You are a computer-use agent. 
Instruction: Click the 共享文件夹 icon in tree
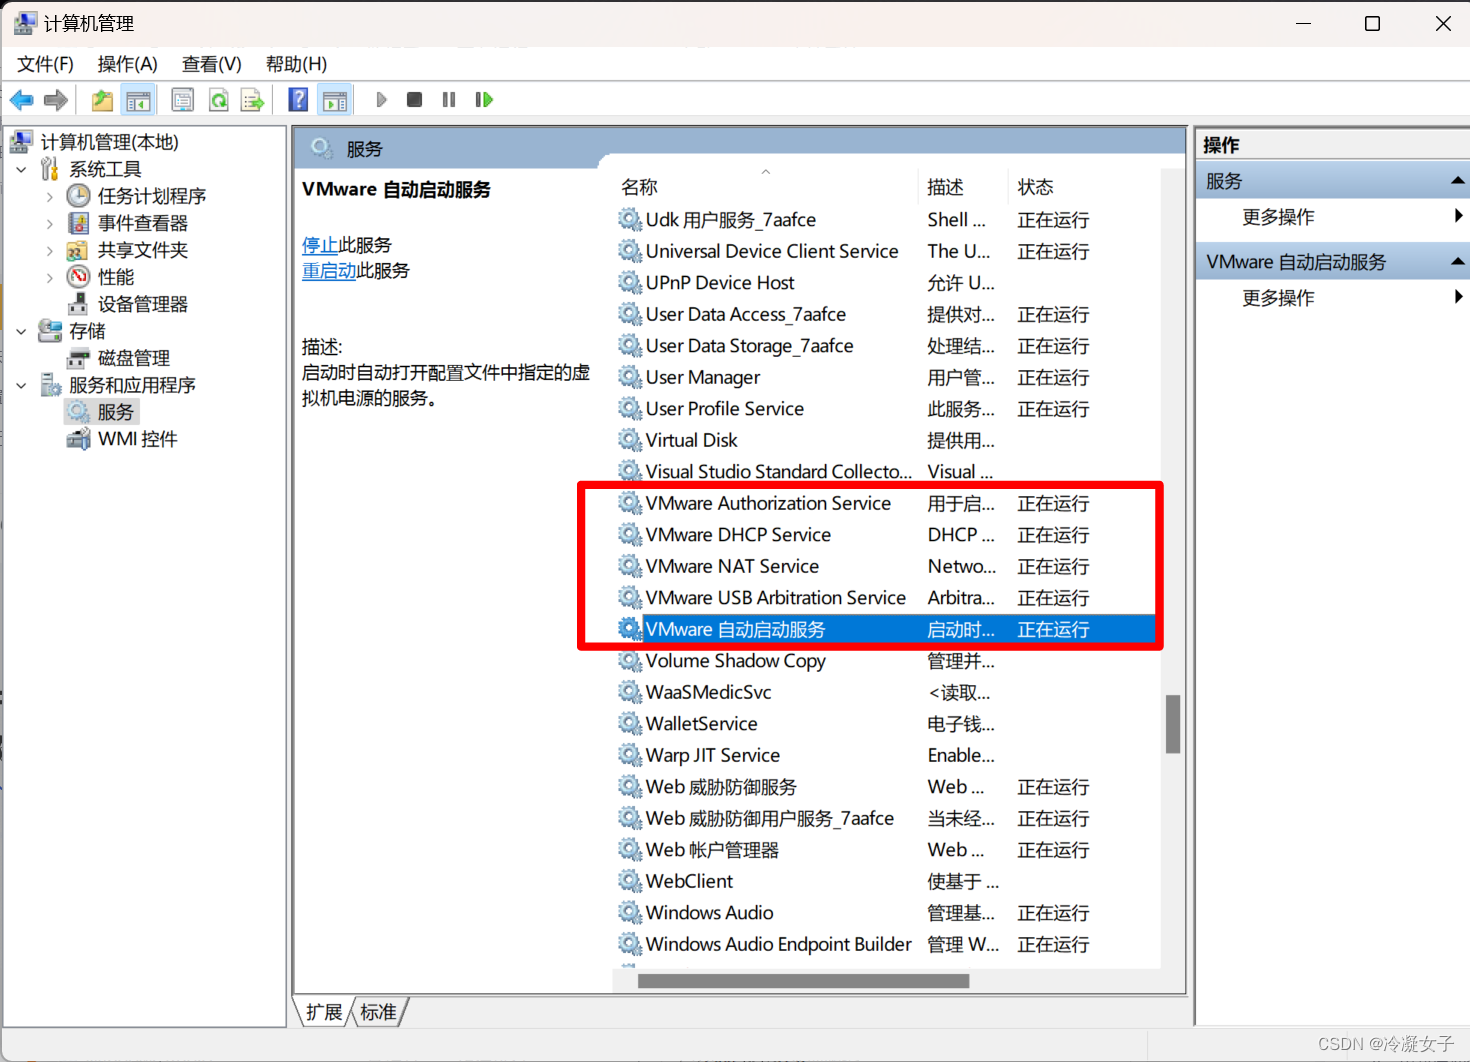coord(78,250)
